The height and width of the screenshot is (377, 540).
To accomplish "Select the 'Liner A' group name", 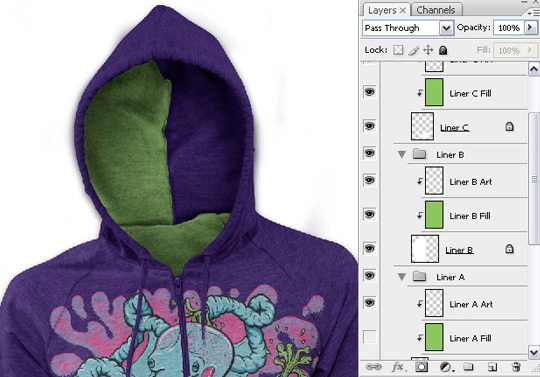I will pos(450,277).
